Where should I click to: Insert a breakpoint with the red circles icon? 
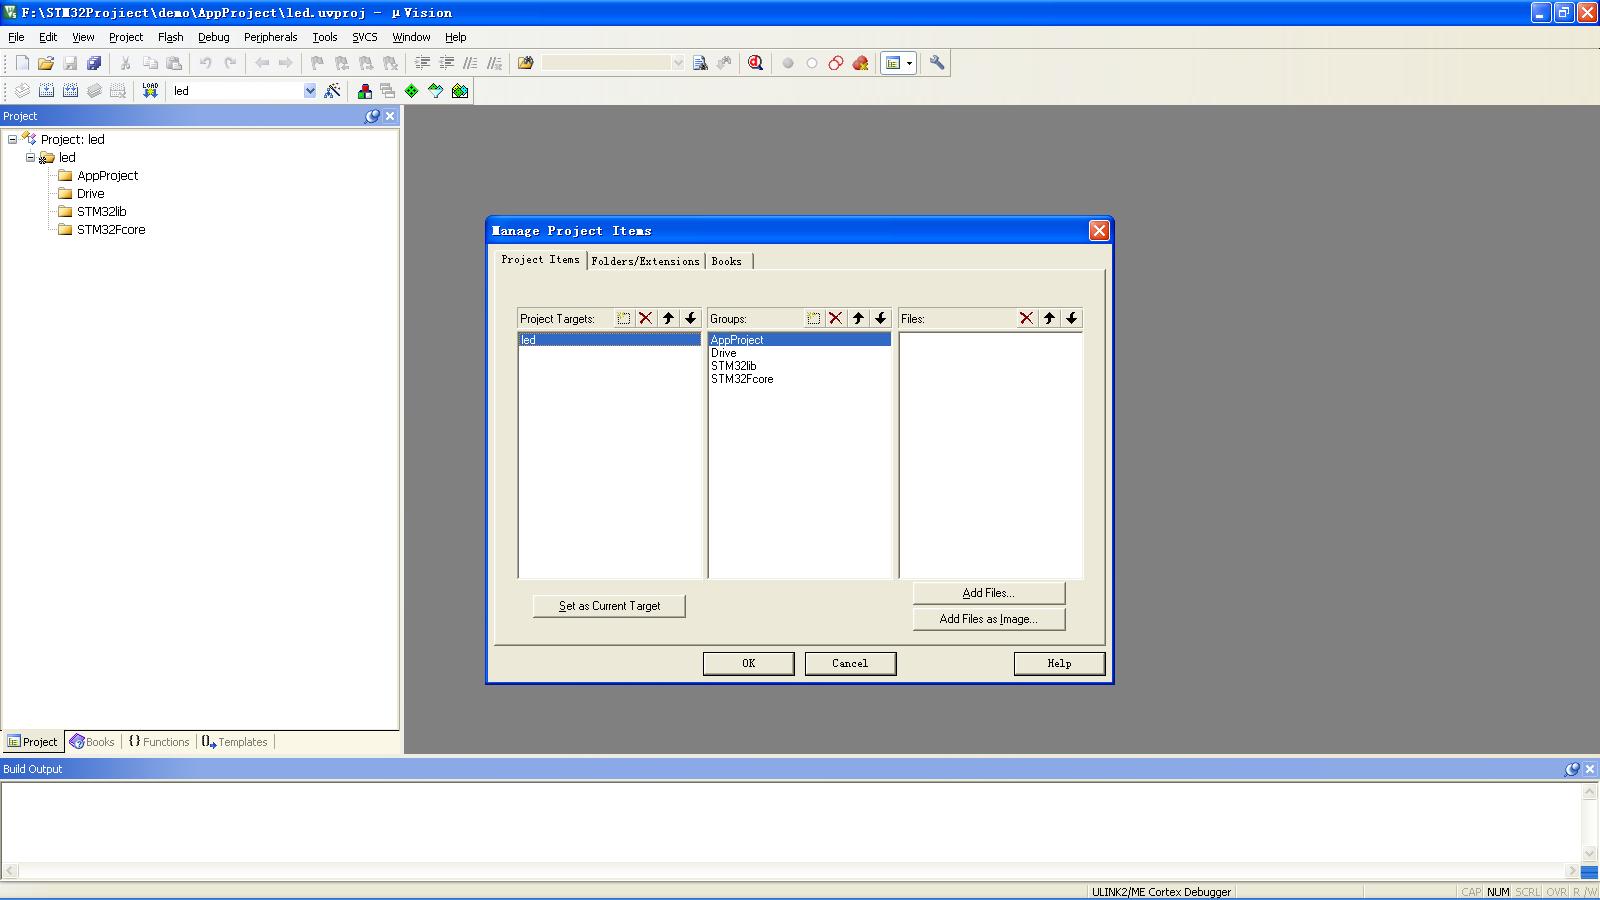tap(836, 63)
